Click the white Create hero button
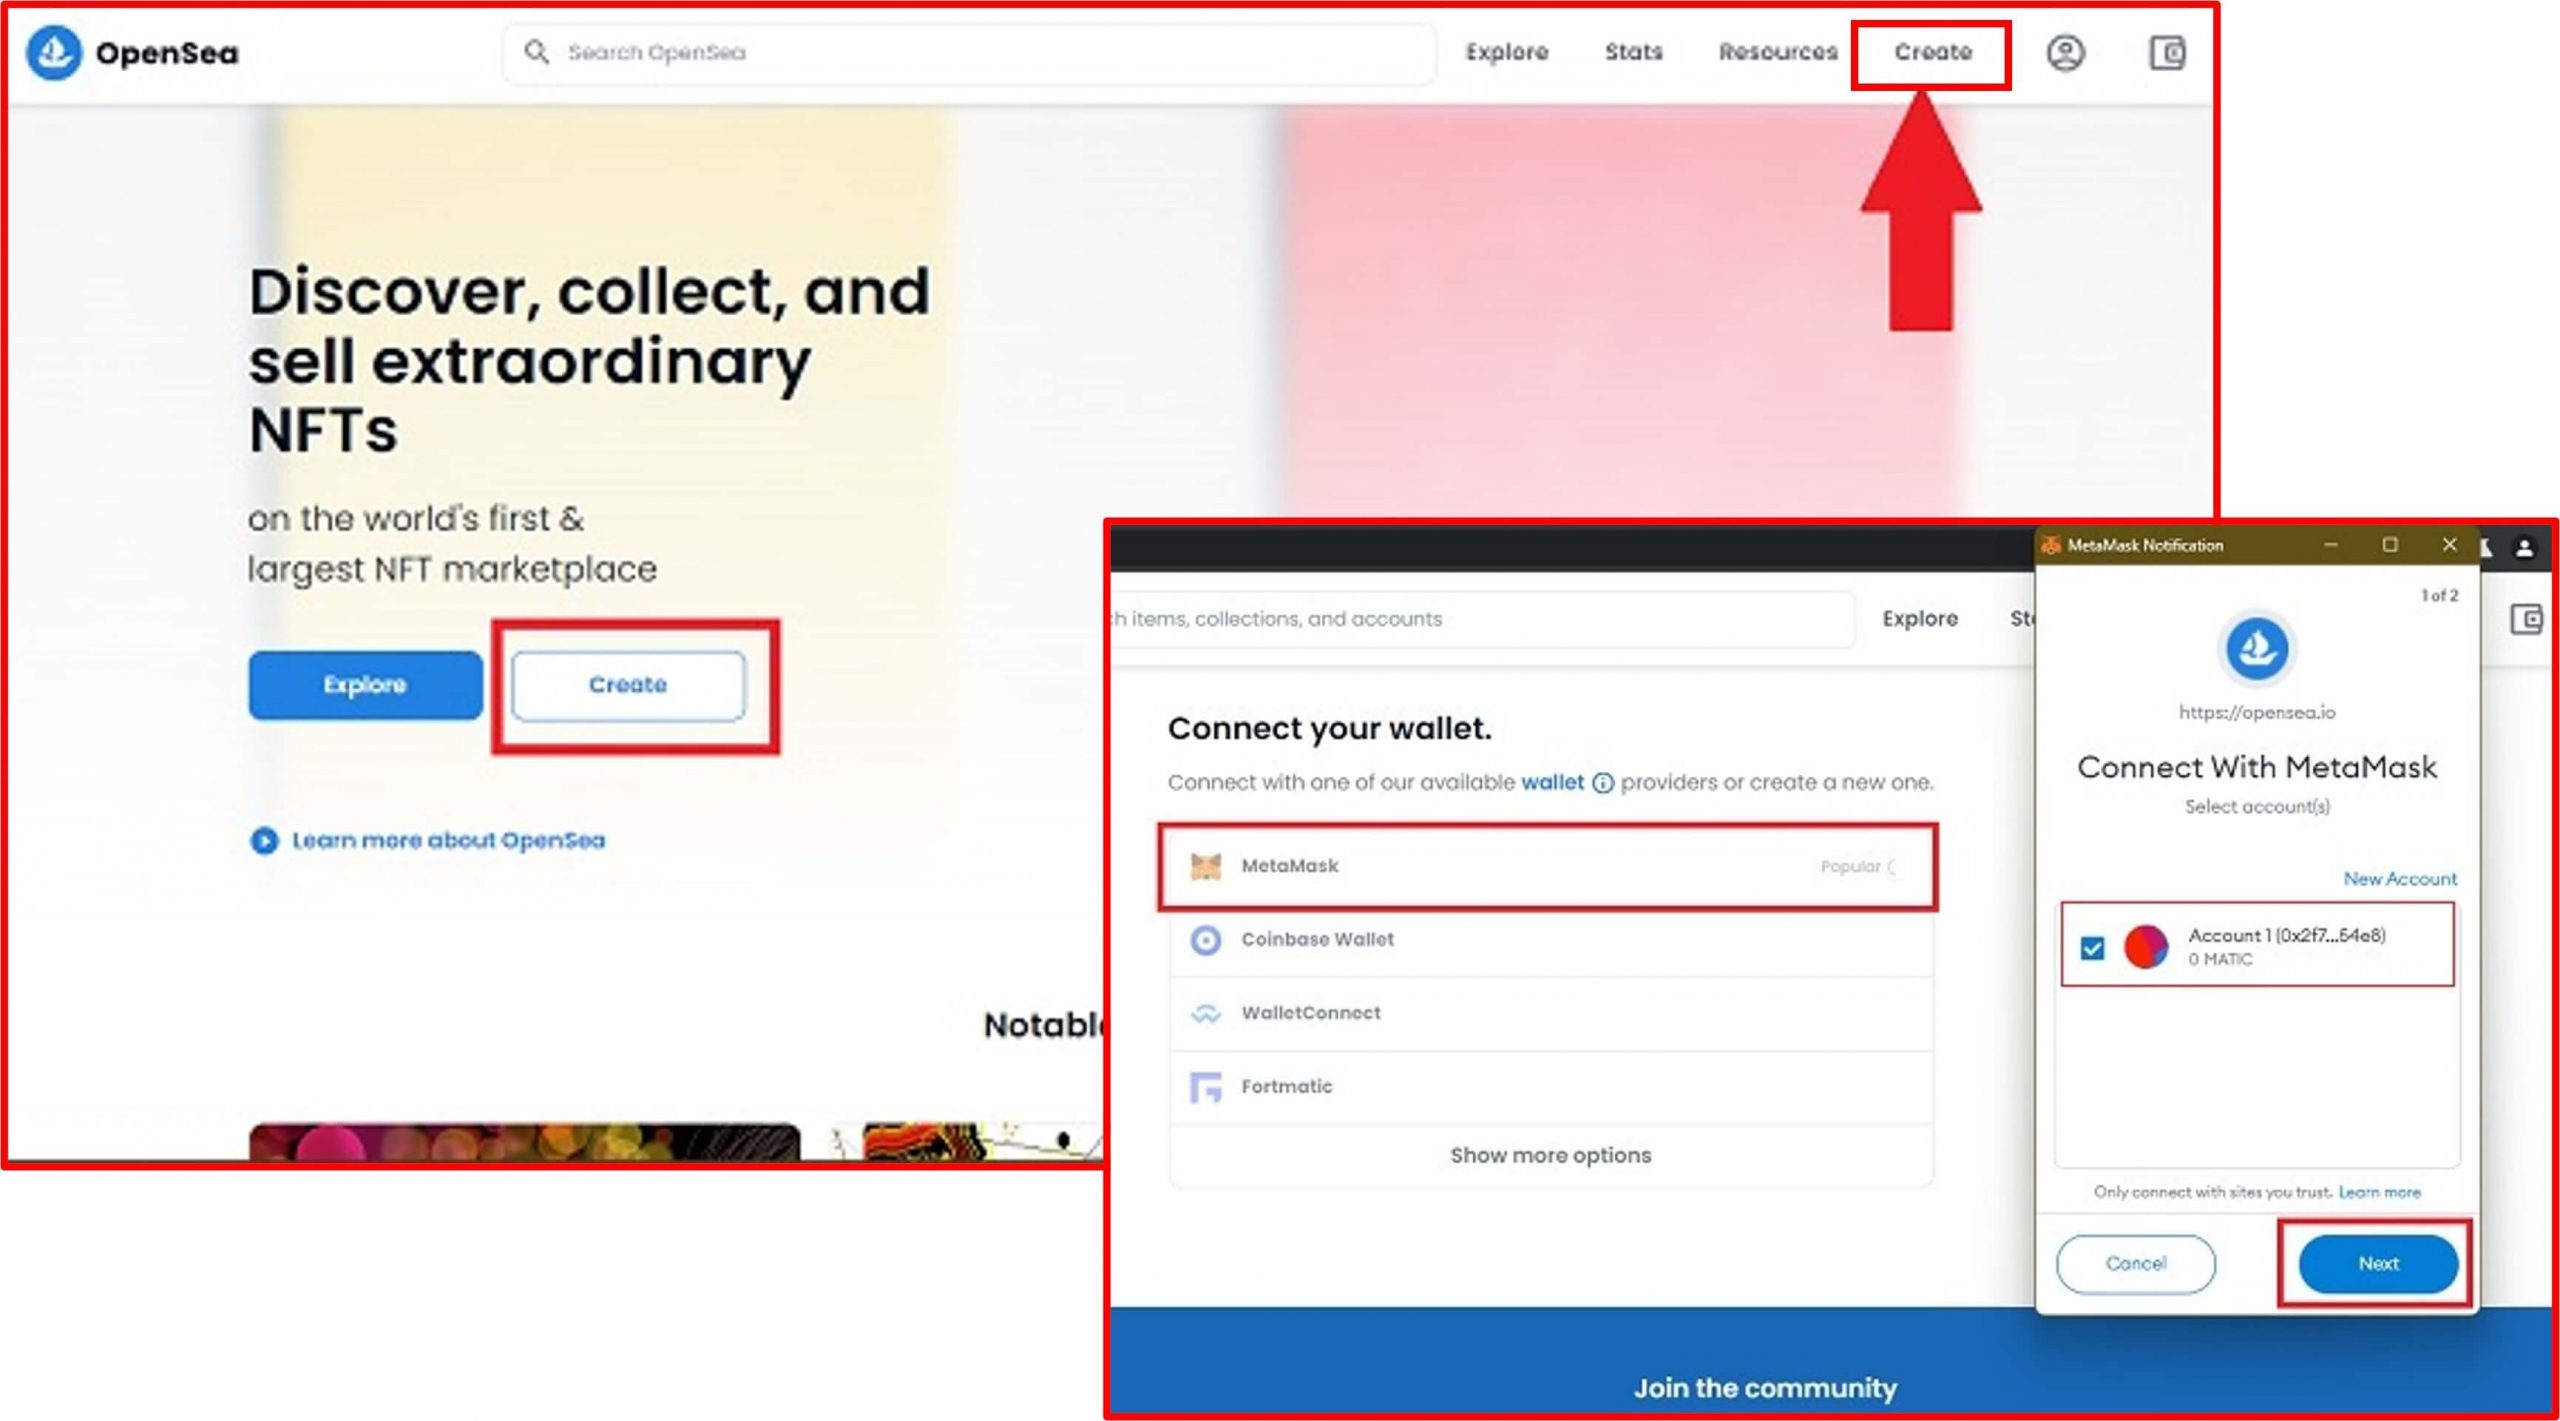The width and height of the screenshot is (2560, 1421). point(628,685)
